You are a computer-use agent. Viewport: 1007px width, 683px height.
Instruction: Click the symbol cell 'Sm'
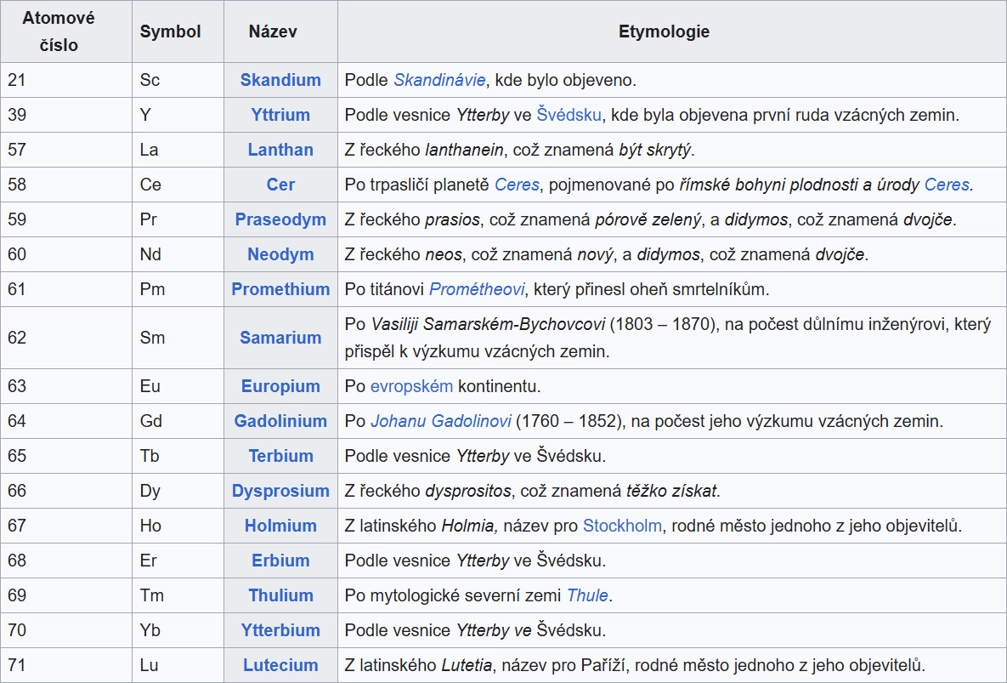178,337
